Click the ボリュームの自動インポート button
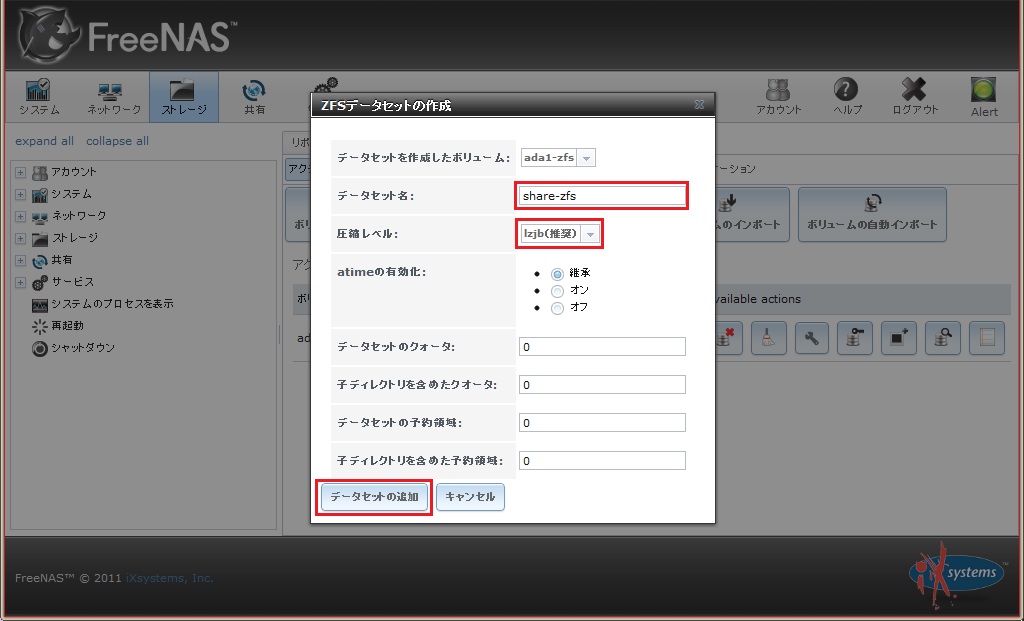This screenshot has height=621, width=1024. tap(872, 214)
